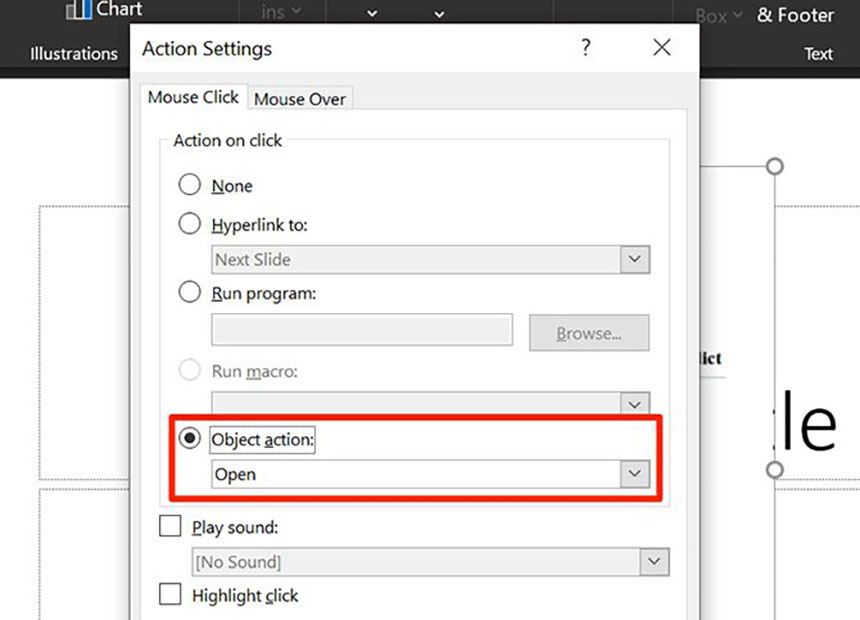Switch to the Mouse Over tab
This screenshot has height=620, width=860.
tap(300, 99)
